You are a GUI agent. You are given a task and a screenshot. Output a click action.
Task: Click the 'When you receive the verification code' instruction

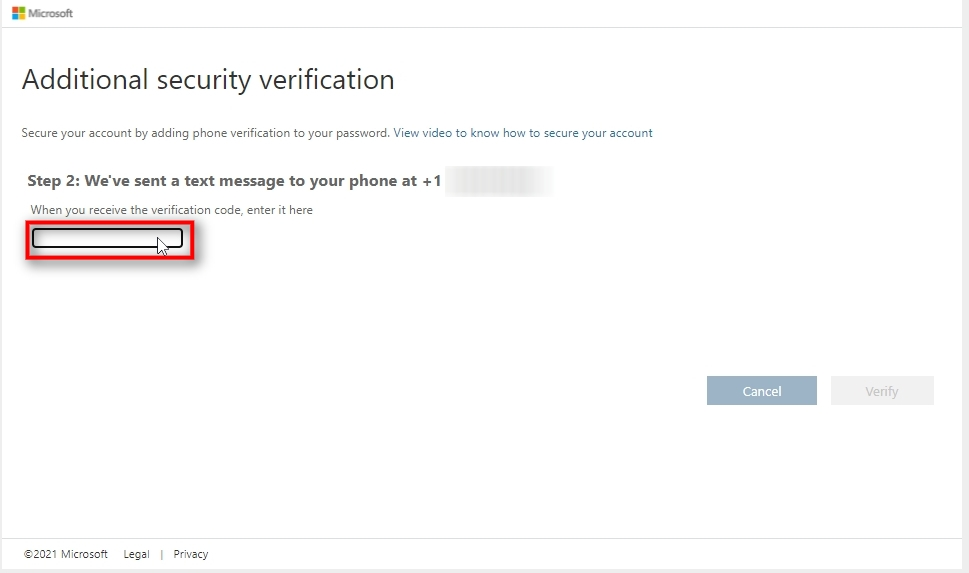[x=171, y=210]
